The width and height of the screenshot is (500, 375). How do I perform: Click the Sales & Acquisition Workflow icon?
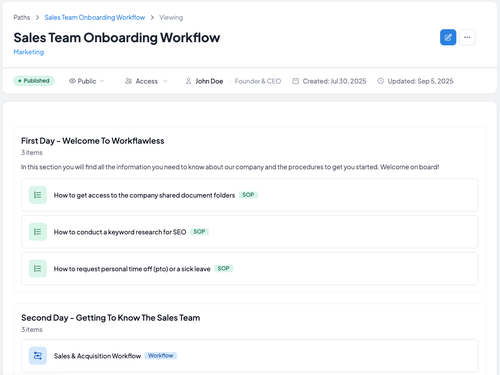(x=38, y=356)
